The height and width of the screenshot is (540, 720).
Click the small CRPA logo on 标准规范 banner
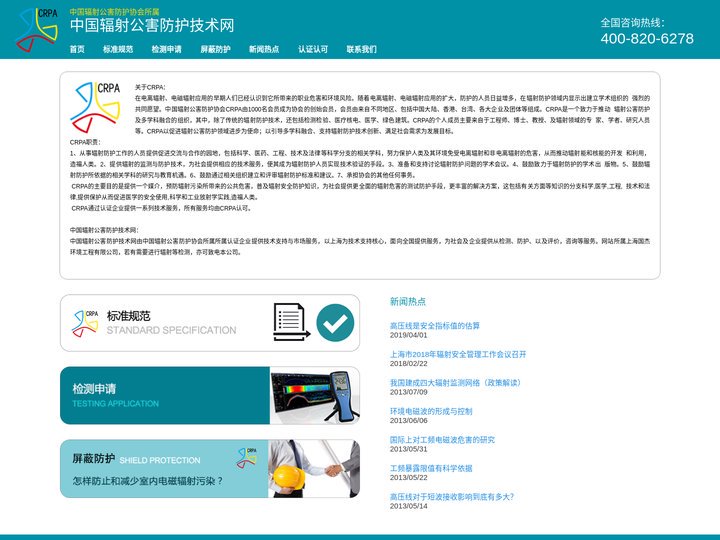[85, 323]
